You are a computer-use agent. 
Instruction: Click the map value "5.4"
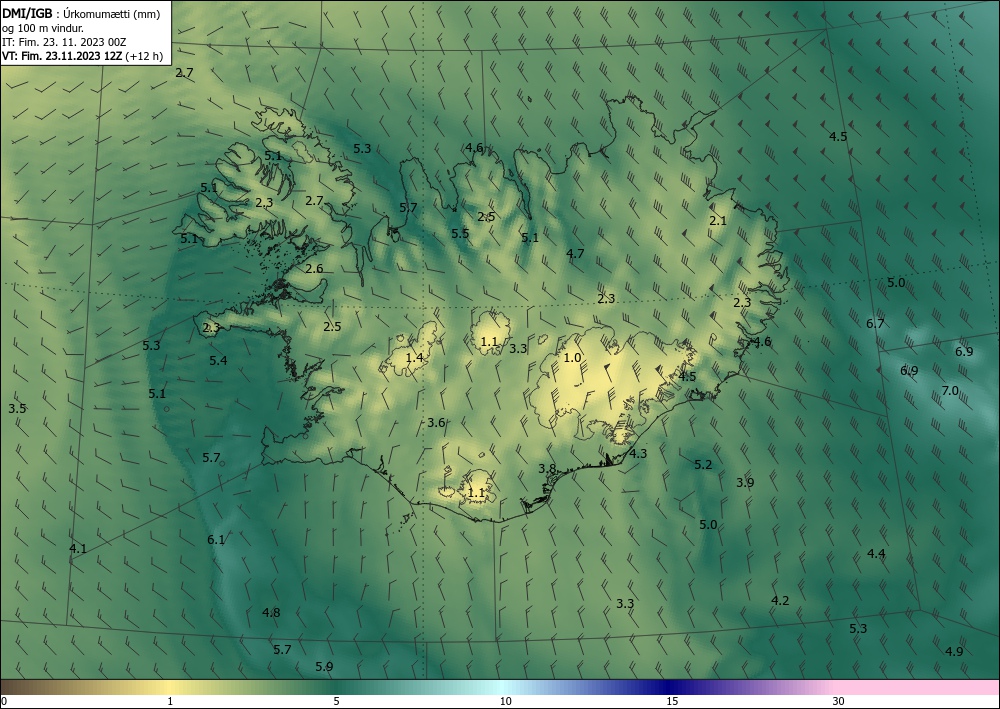[x=218, y=361]
